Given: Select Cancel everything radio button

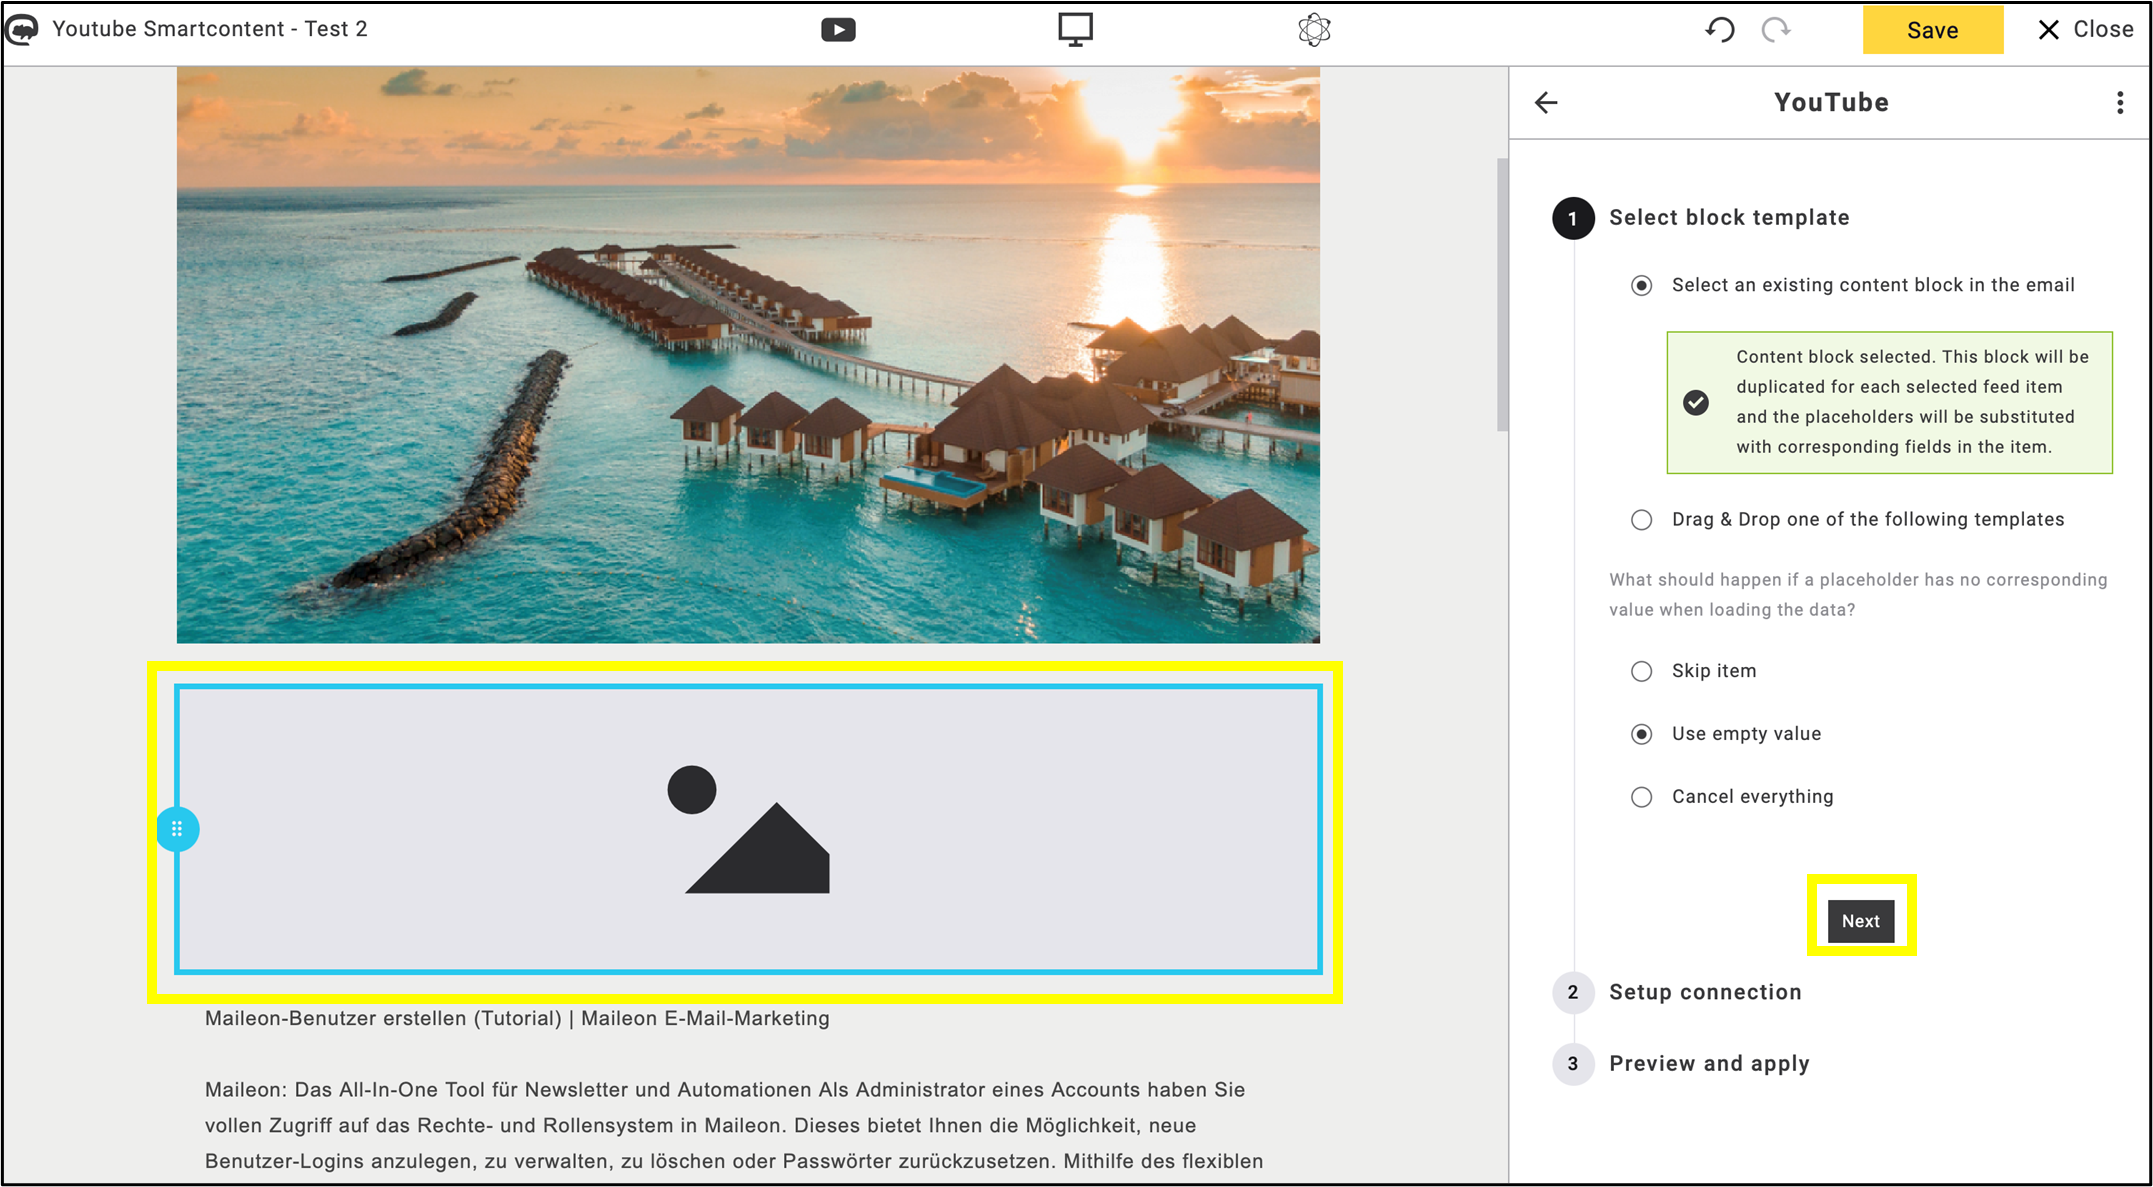Looking at the screenshot, I should [x=1641, y=797].
